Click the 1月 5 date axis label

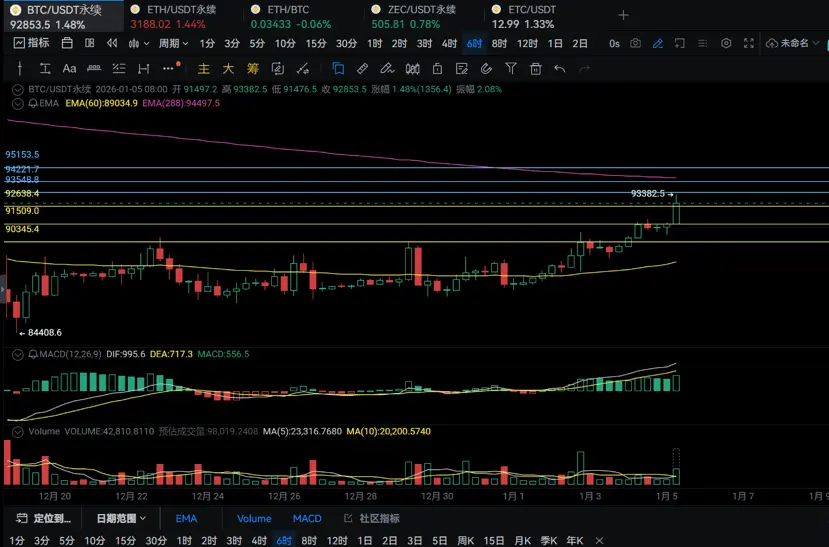pos(666,496)
